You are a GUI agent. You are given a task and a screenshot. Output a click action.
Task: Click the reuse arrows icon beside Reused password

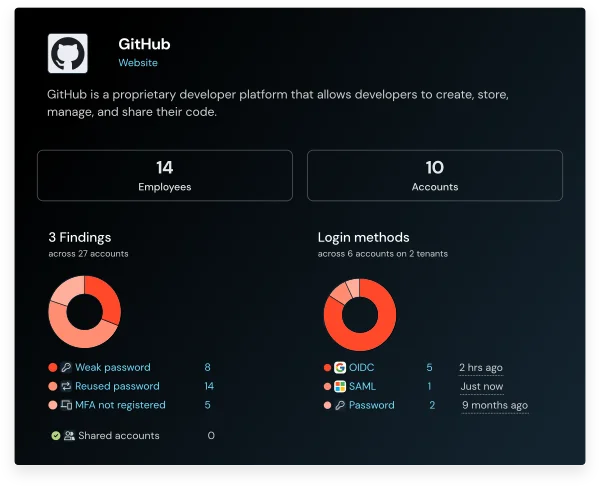[66, 386]
